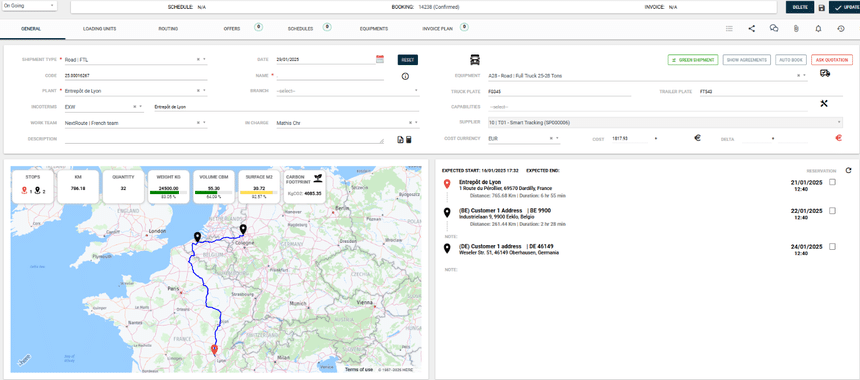Open the On Going status dropdown
Viewport: 860px width, 380px height.
click(x=29, y=5)
